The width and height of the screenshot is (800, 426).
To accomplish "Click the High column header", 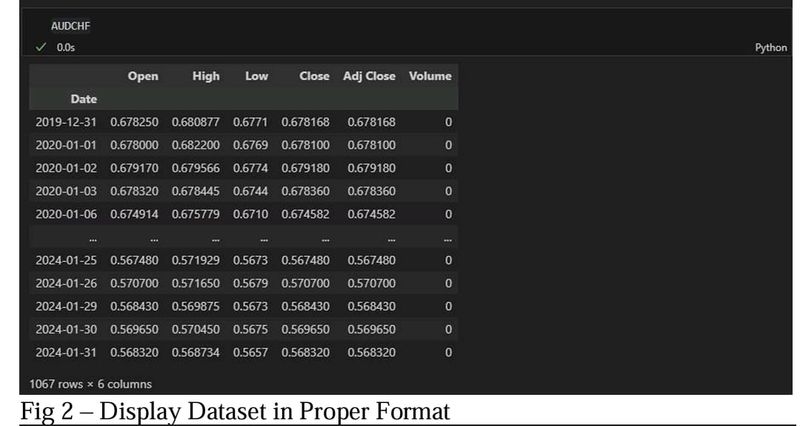I will 206,76.
